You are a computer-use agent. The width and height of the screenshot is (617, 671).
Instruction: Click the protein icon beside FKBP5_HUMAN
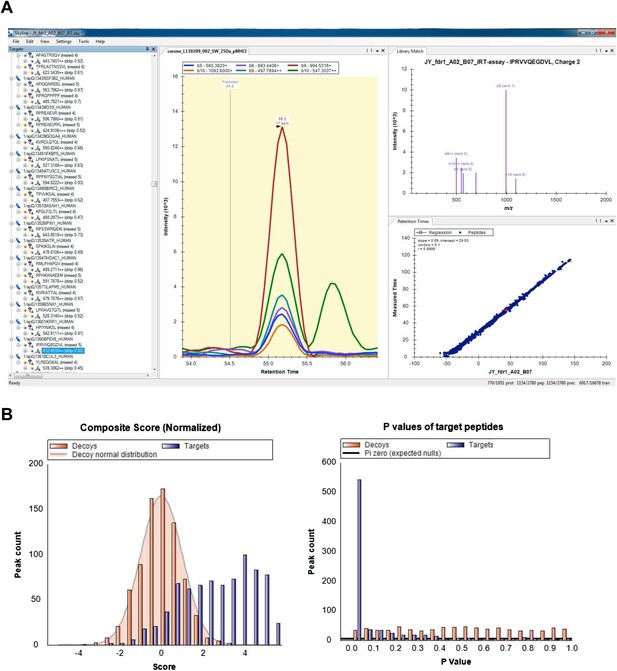18,153
